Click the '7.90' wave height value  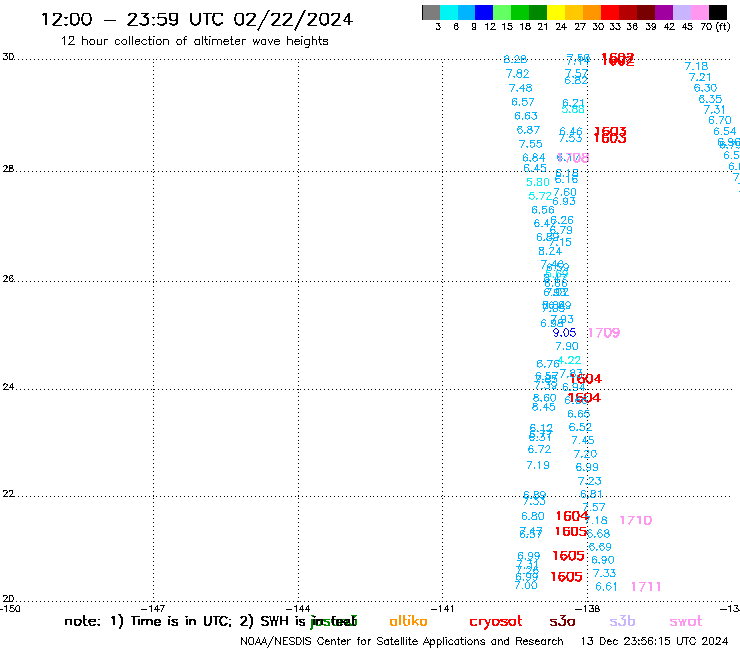[567, 346]
